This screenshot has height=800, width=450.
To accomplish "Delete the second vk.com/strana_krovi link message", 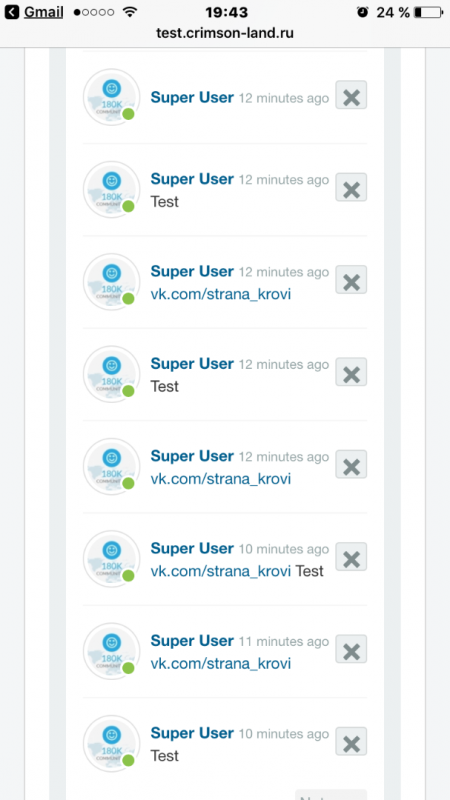I will coord(351,464).
